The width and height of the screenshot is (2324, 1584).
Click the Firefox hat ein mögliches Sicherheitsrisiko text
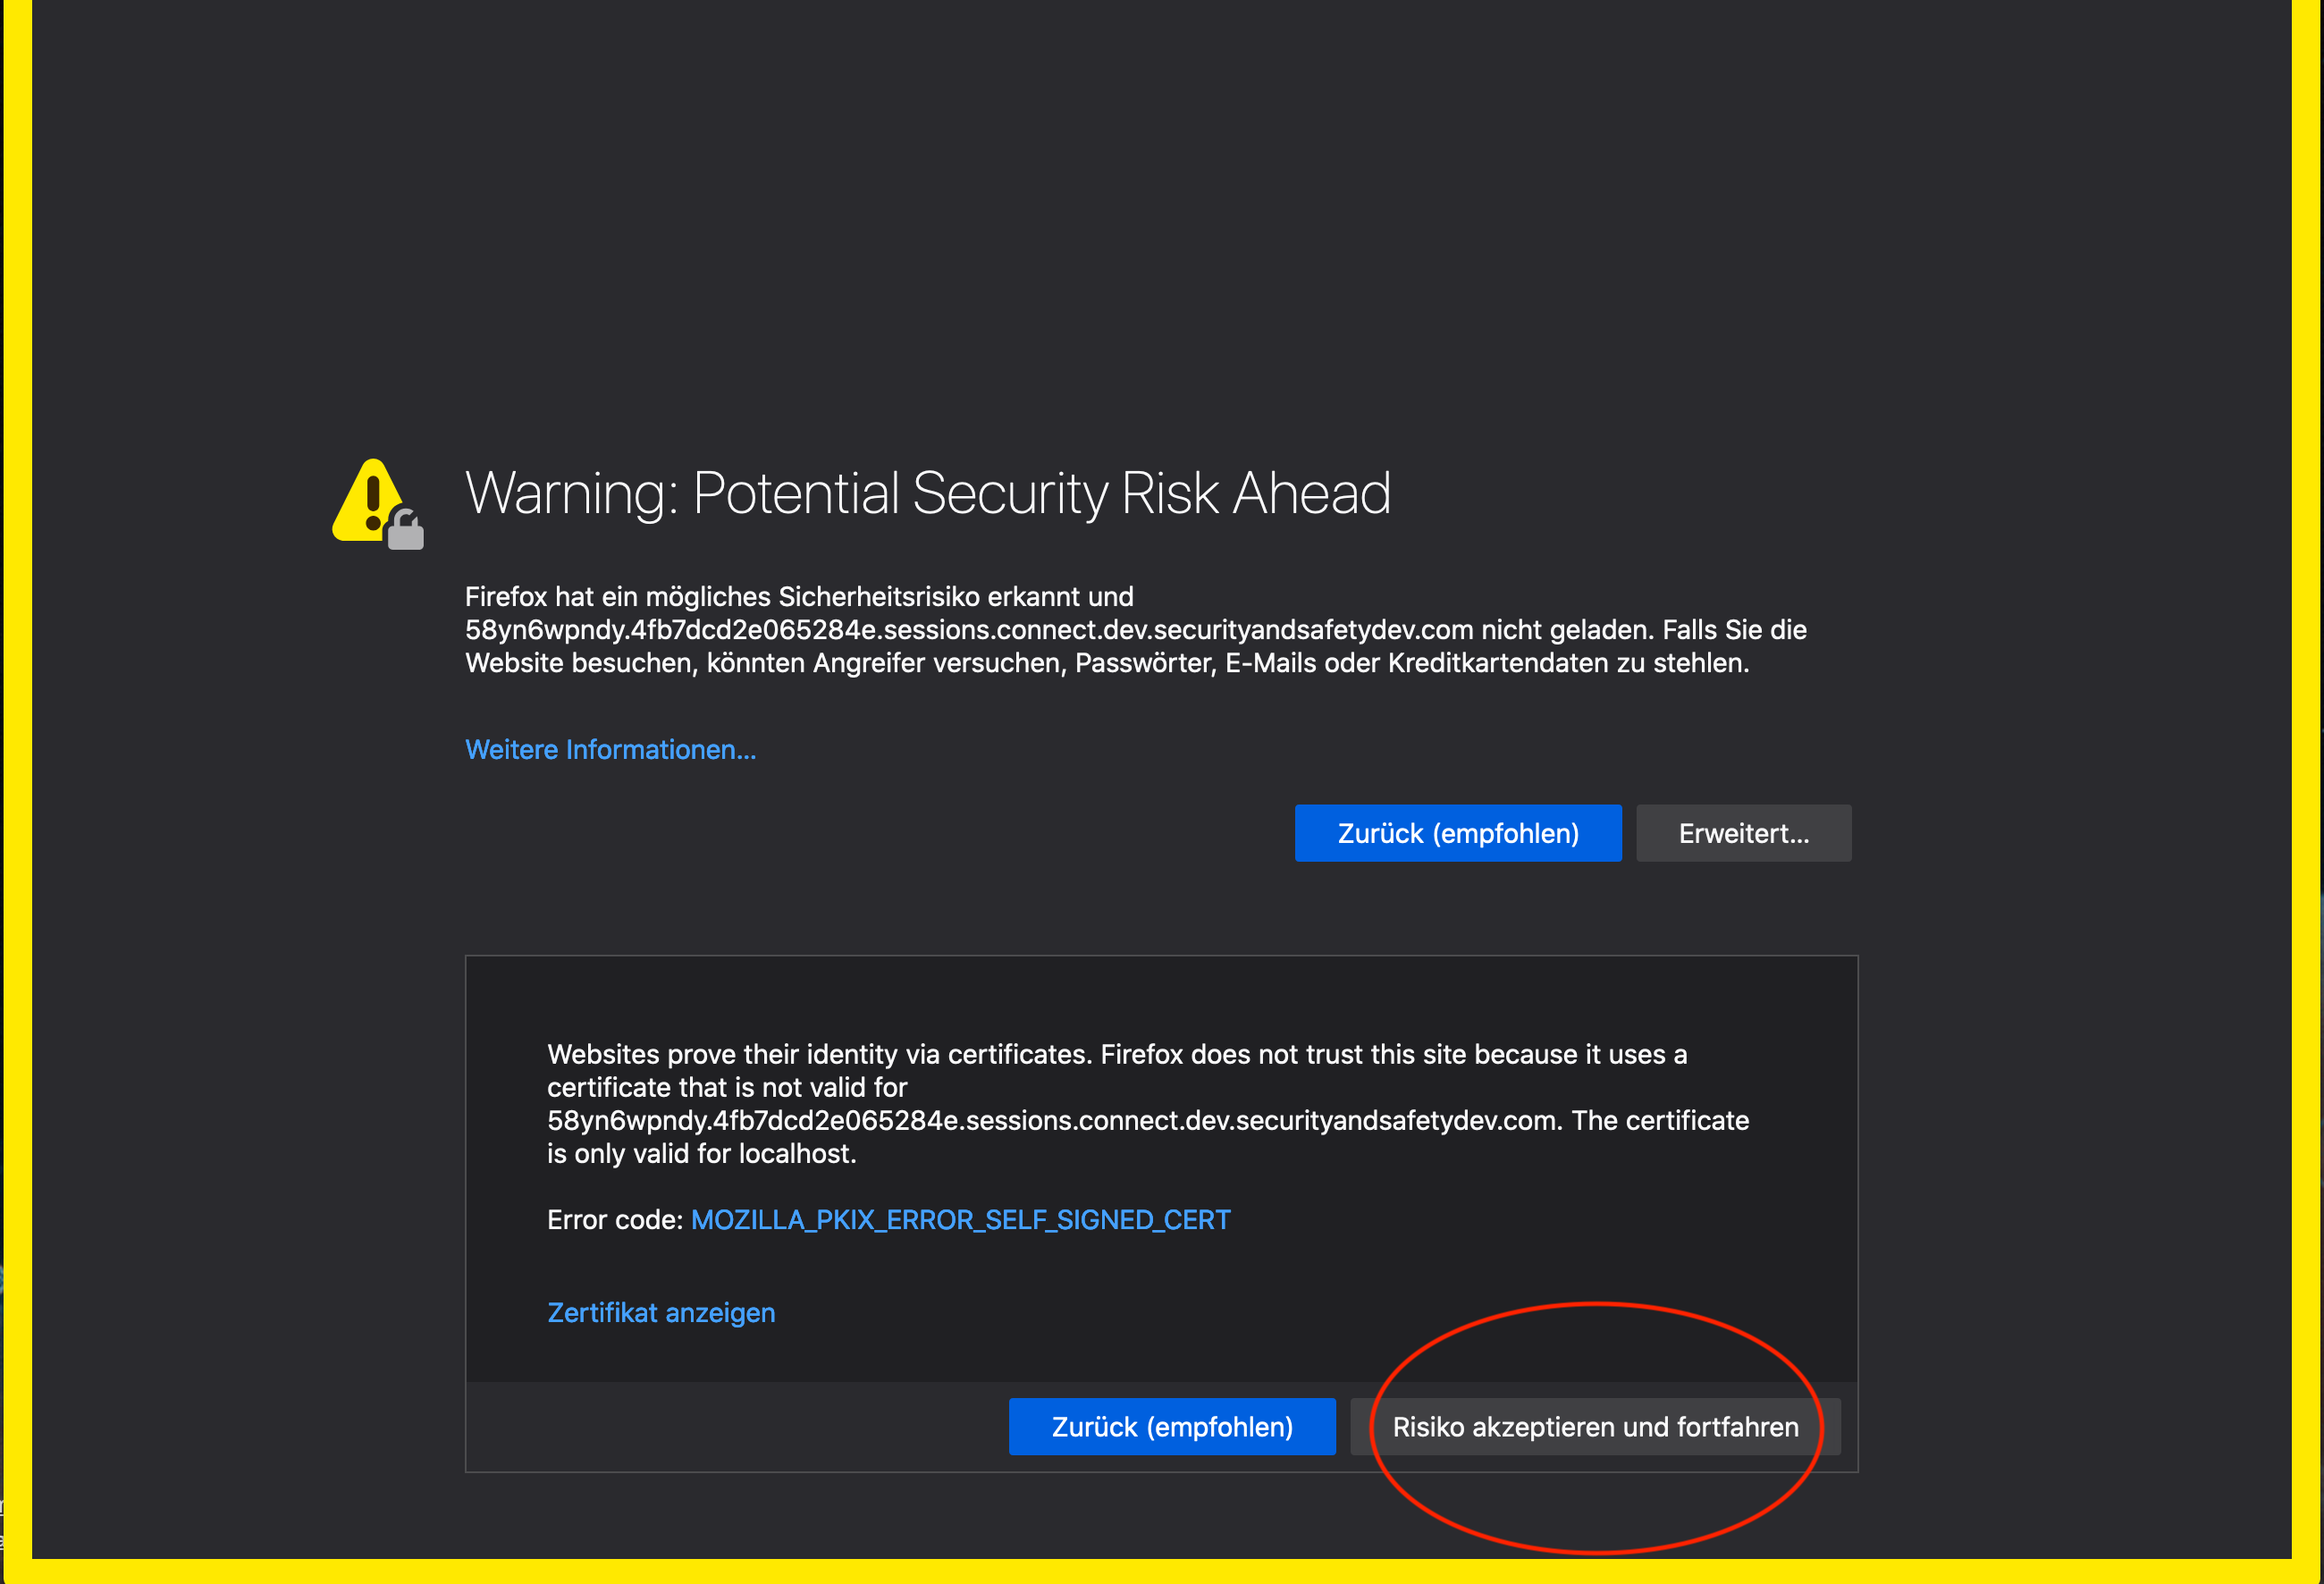[799, 597]
